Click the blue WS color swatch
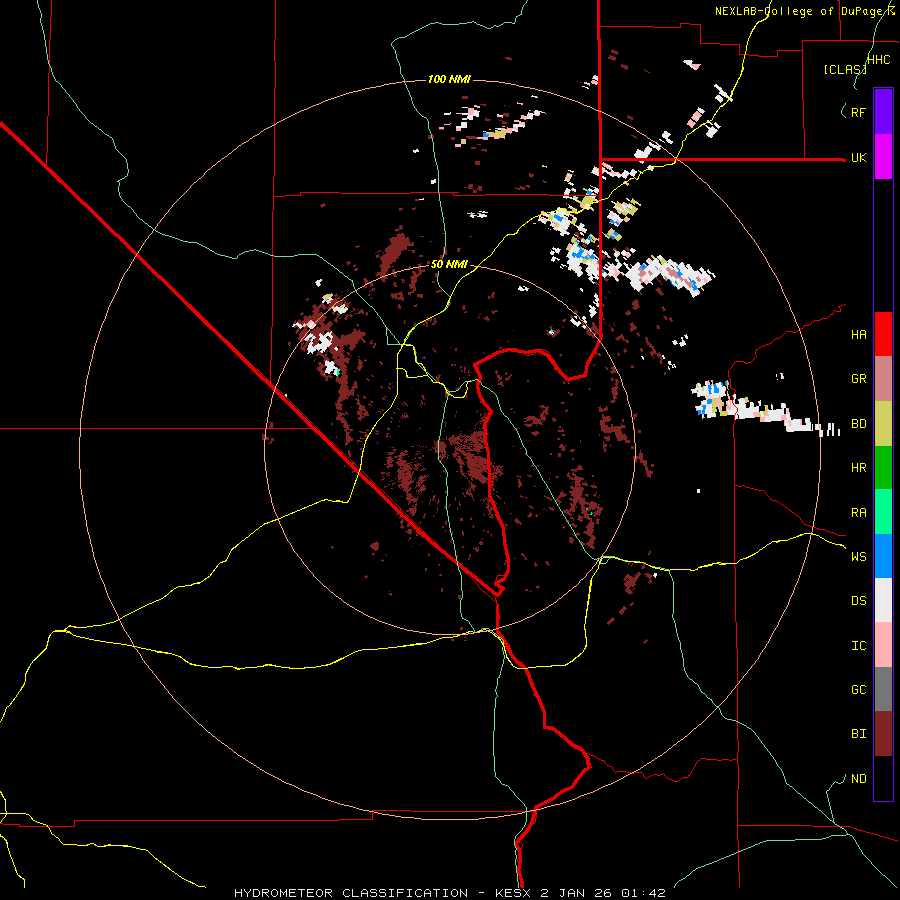 883,556
